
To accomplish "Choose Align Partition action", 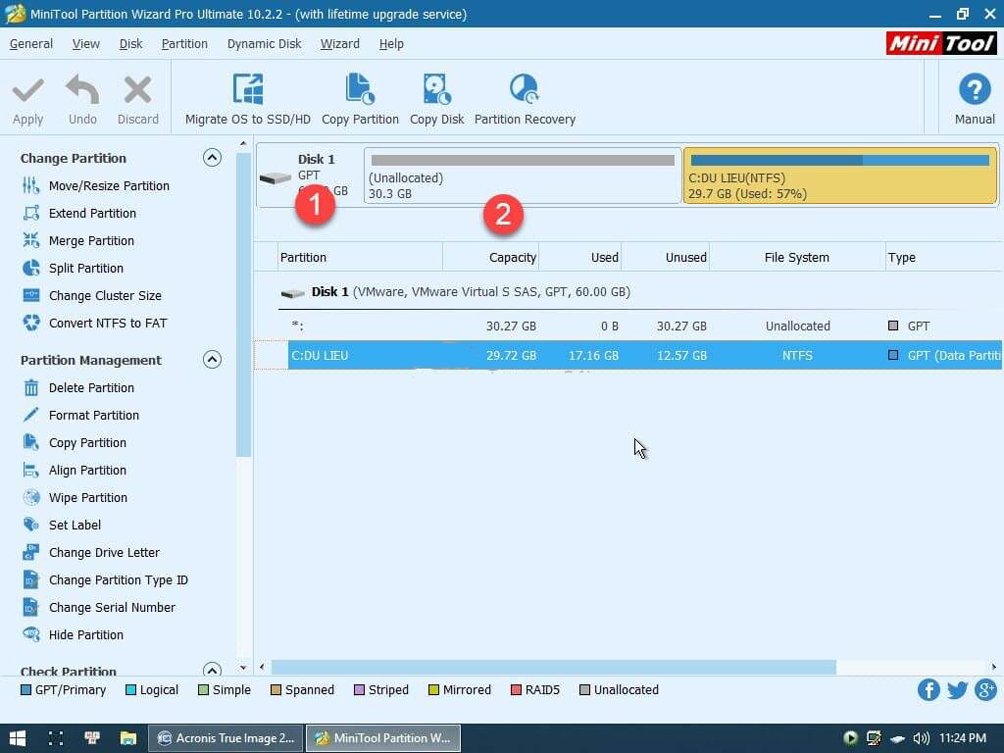I will (87, 471).
